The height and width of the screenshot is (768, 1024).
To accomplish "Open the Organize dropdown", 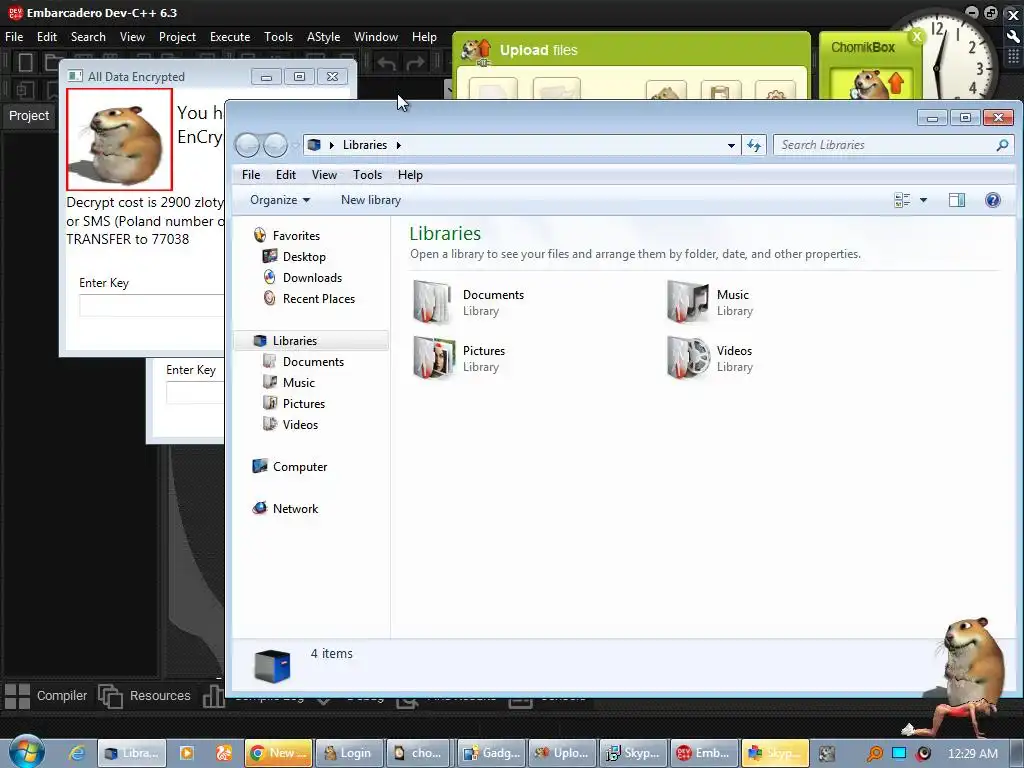I will click(280, 200).
